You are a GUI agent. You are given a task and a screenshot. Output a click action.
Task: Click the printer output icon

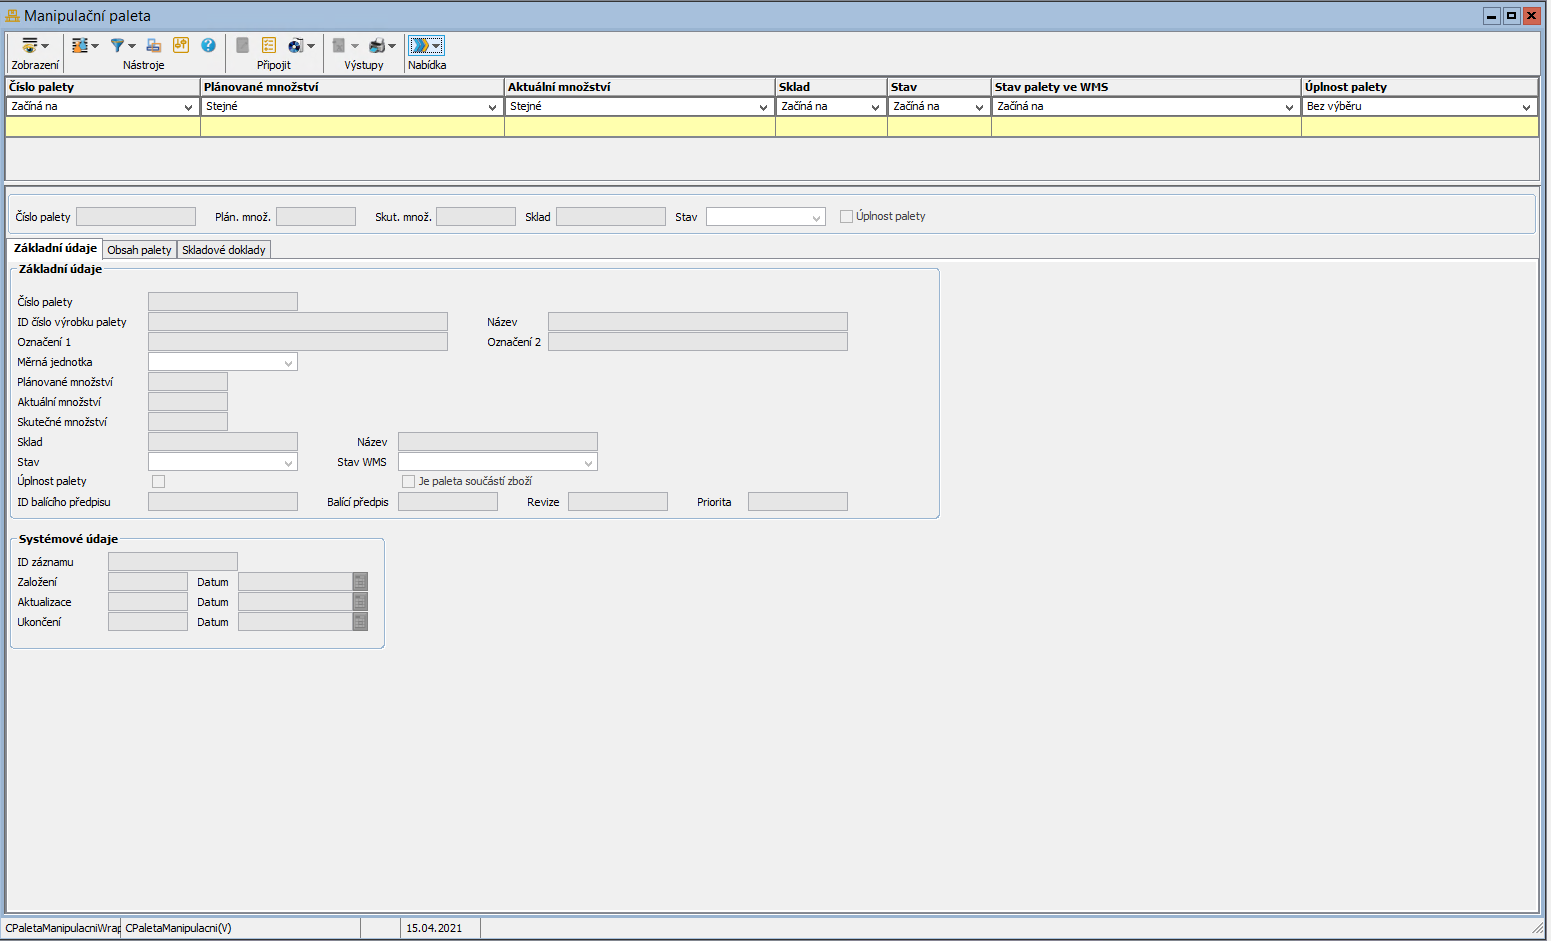(377, 46)
